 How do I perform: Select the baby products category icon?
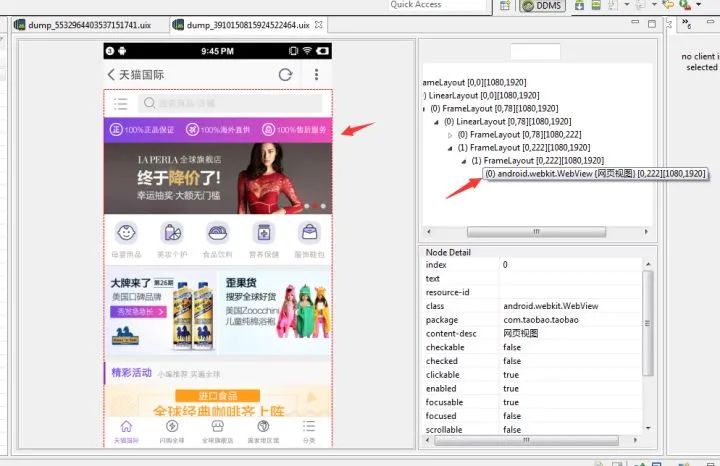126,233
